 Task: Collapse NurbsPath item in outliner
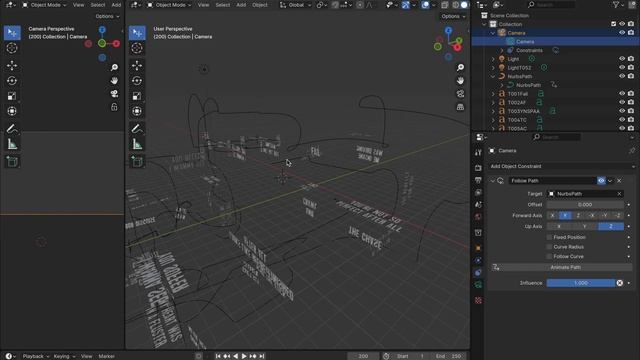(x=493, y=76)
